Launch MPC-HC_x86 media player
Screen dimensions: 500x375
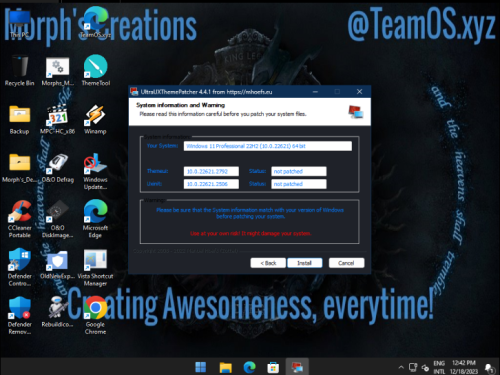pyautogui.click(x=57, y=119)
